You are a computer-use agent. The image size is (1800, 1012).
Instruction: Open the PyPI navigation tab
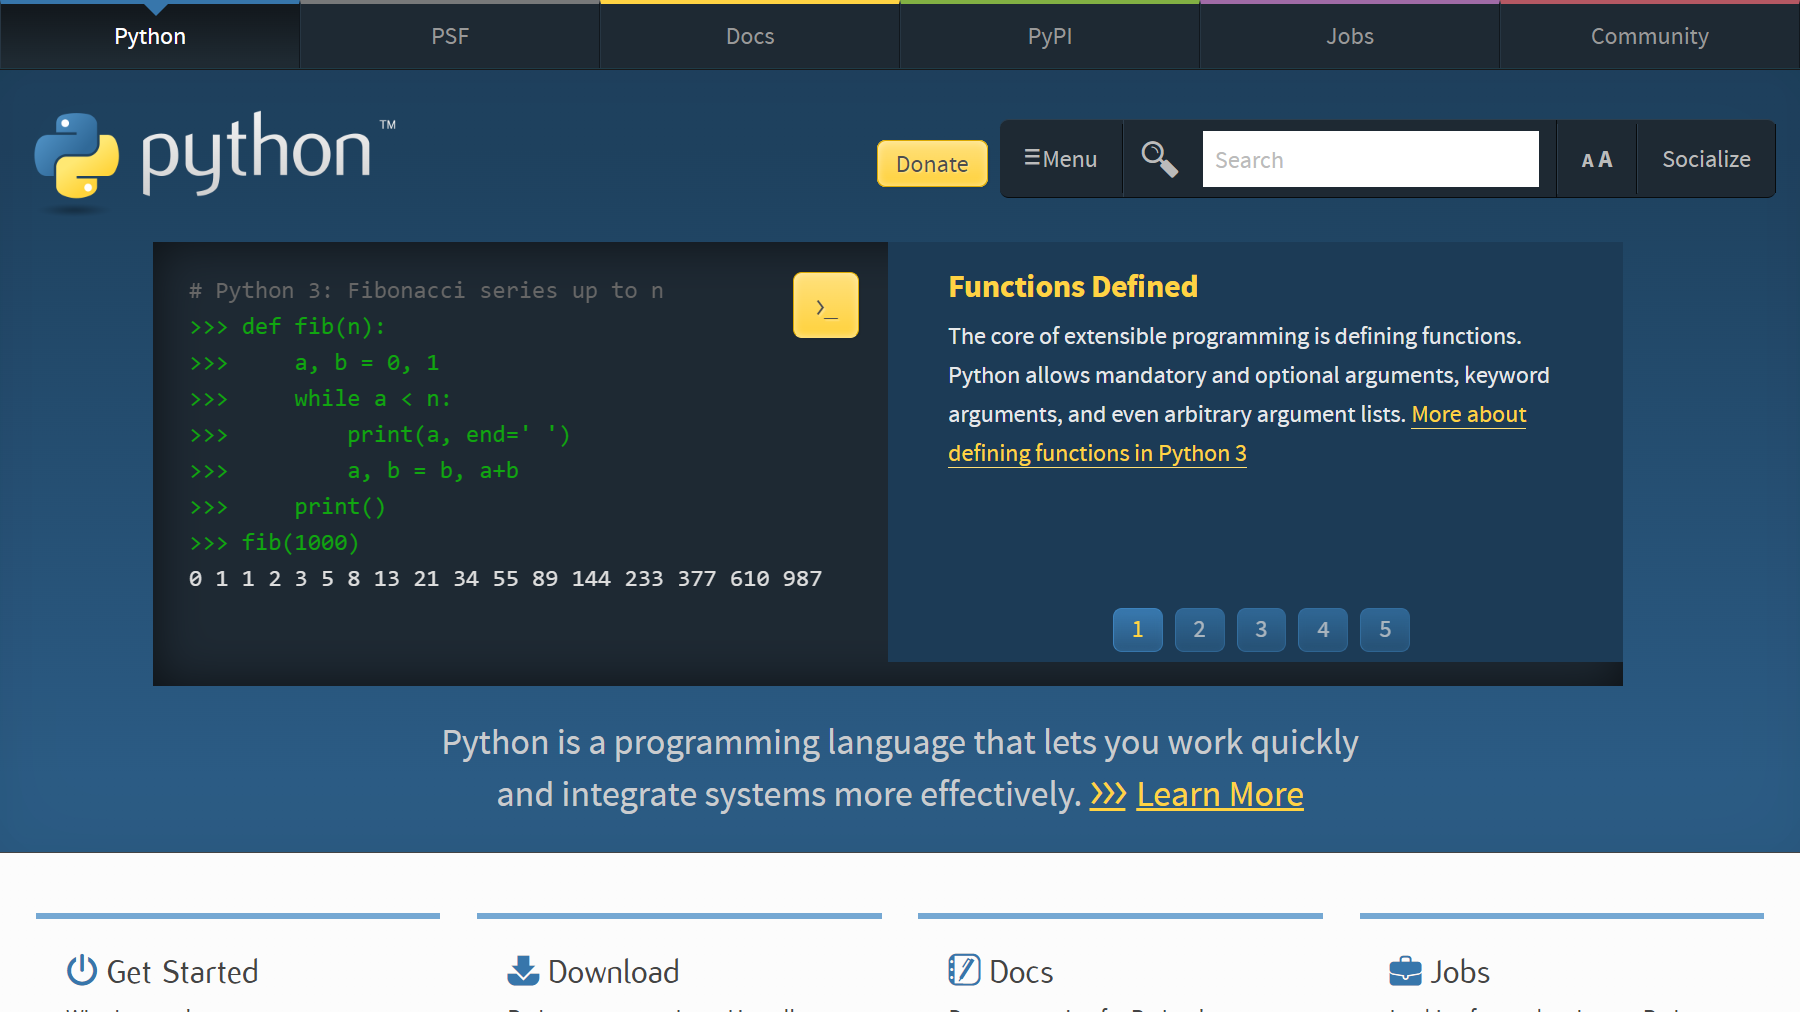1049,35
